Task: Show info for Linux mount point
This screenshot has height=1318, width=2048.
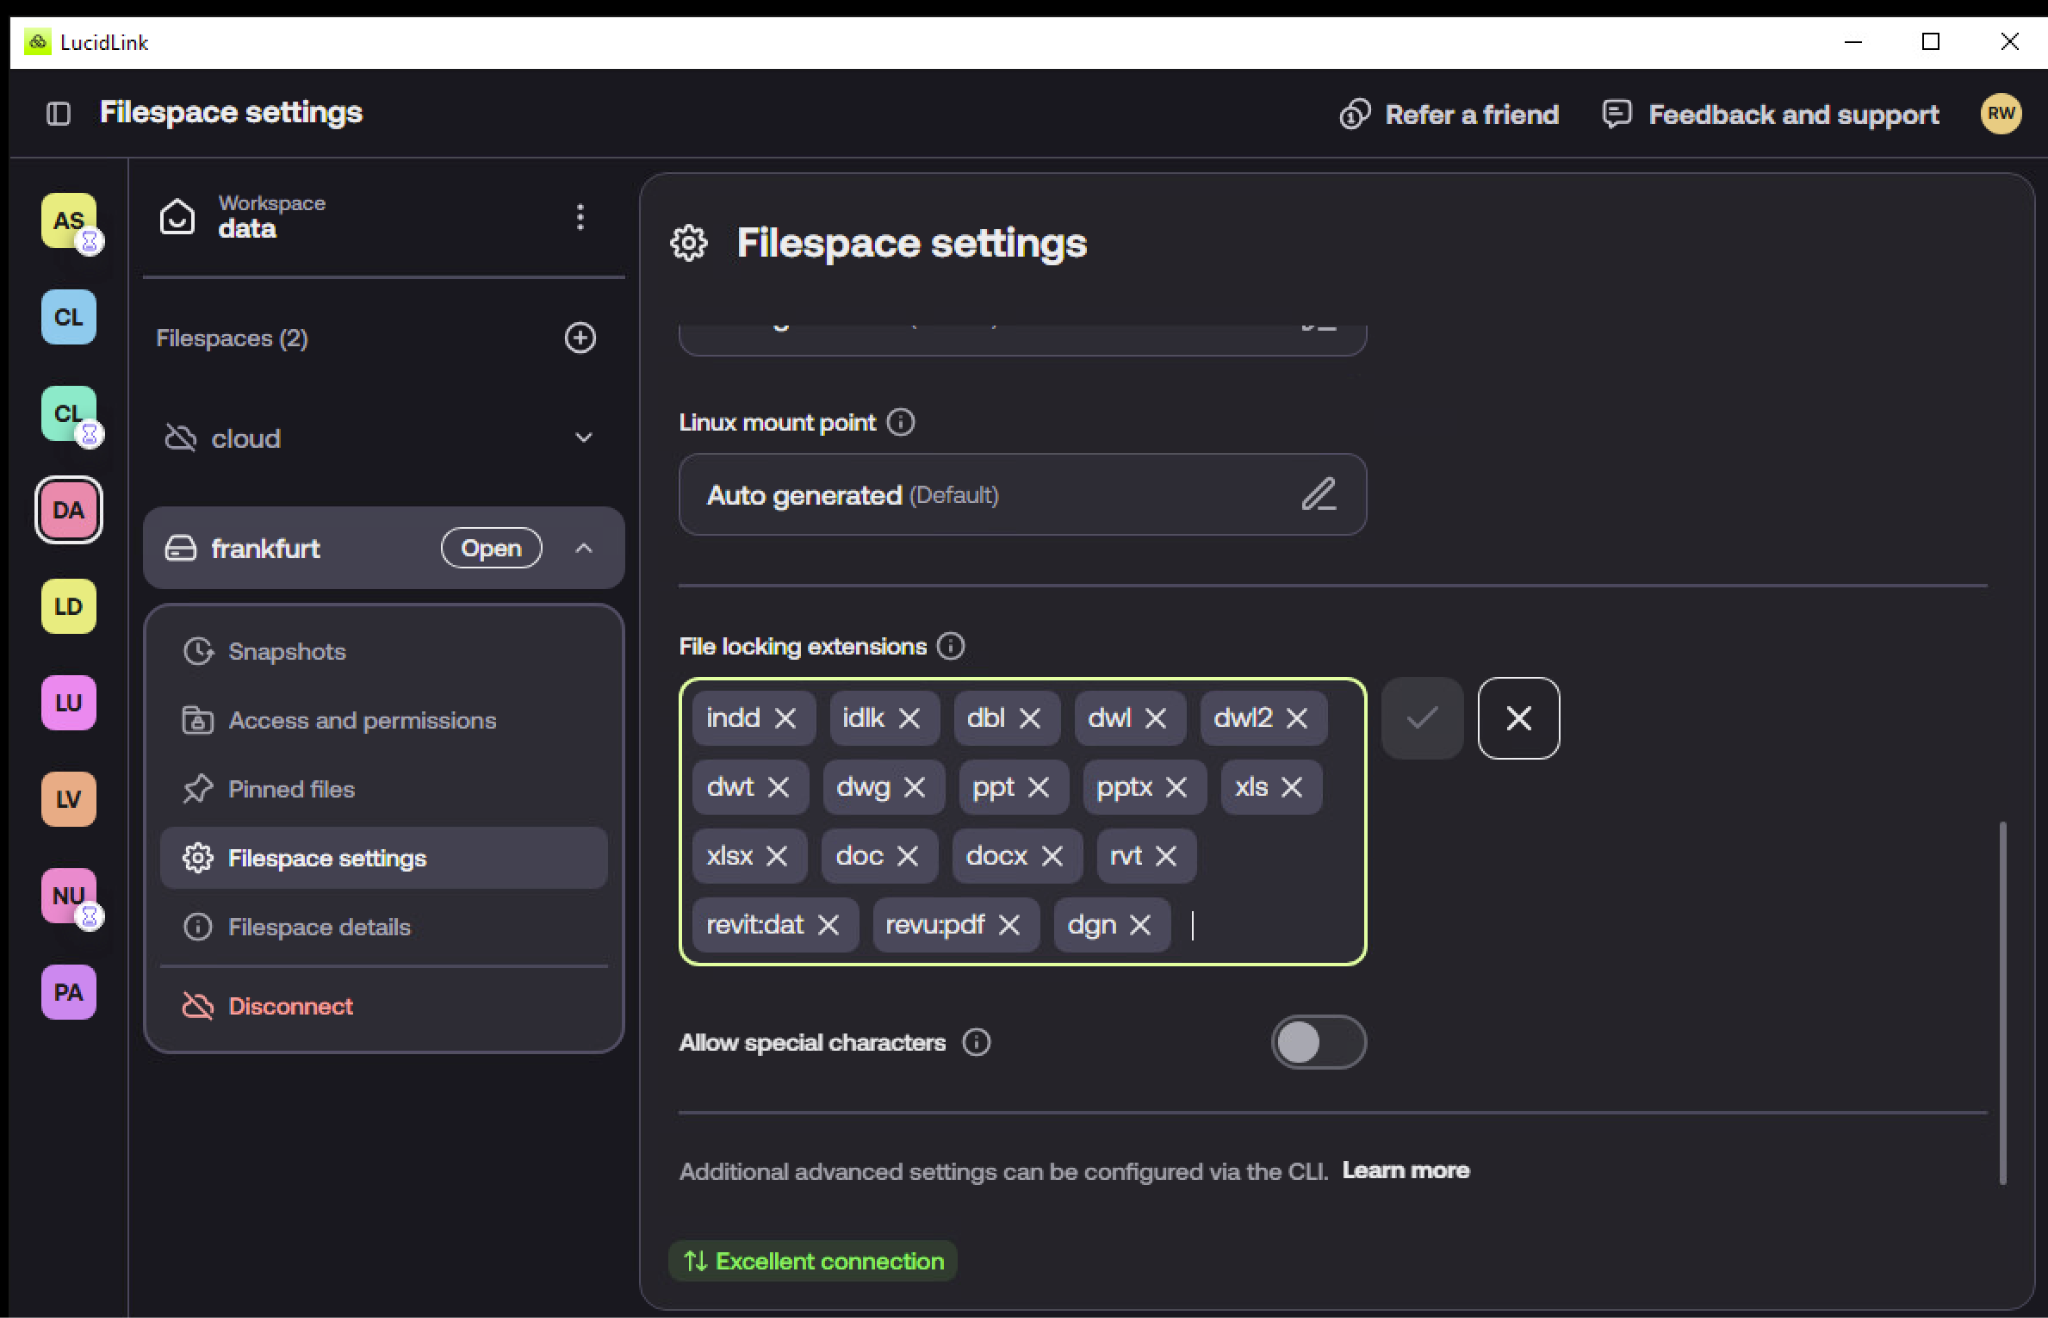Action: coord(901,422)
